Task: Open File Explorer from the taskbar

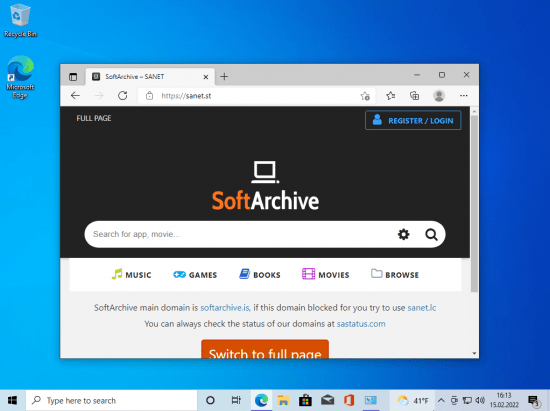Action: click(283, 400)
